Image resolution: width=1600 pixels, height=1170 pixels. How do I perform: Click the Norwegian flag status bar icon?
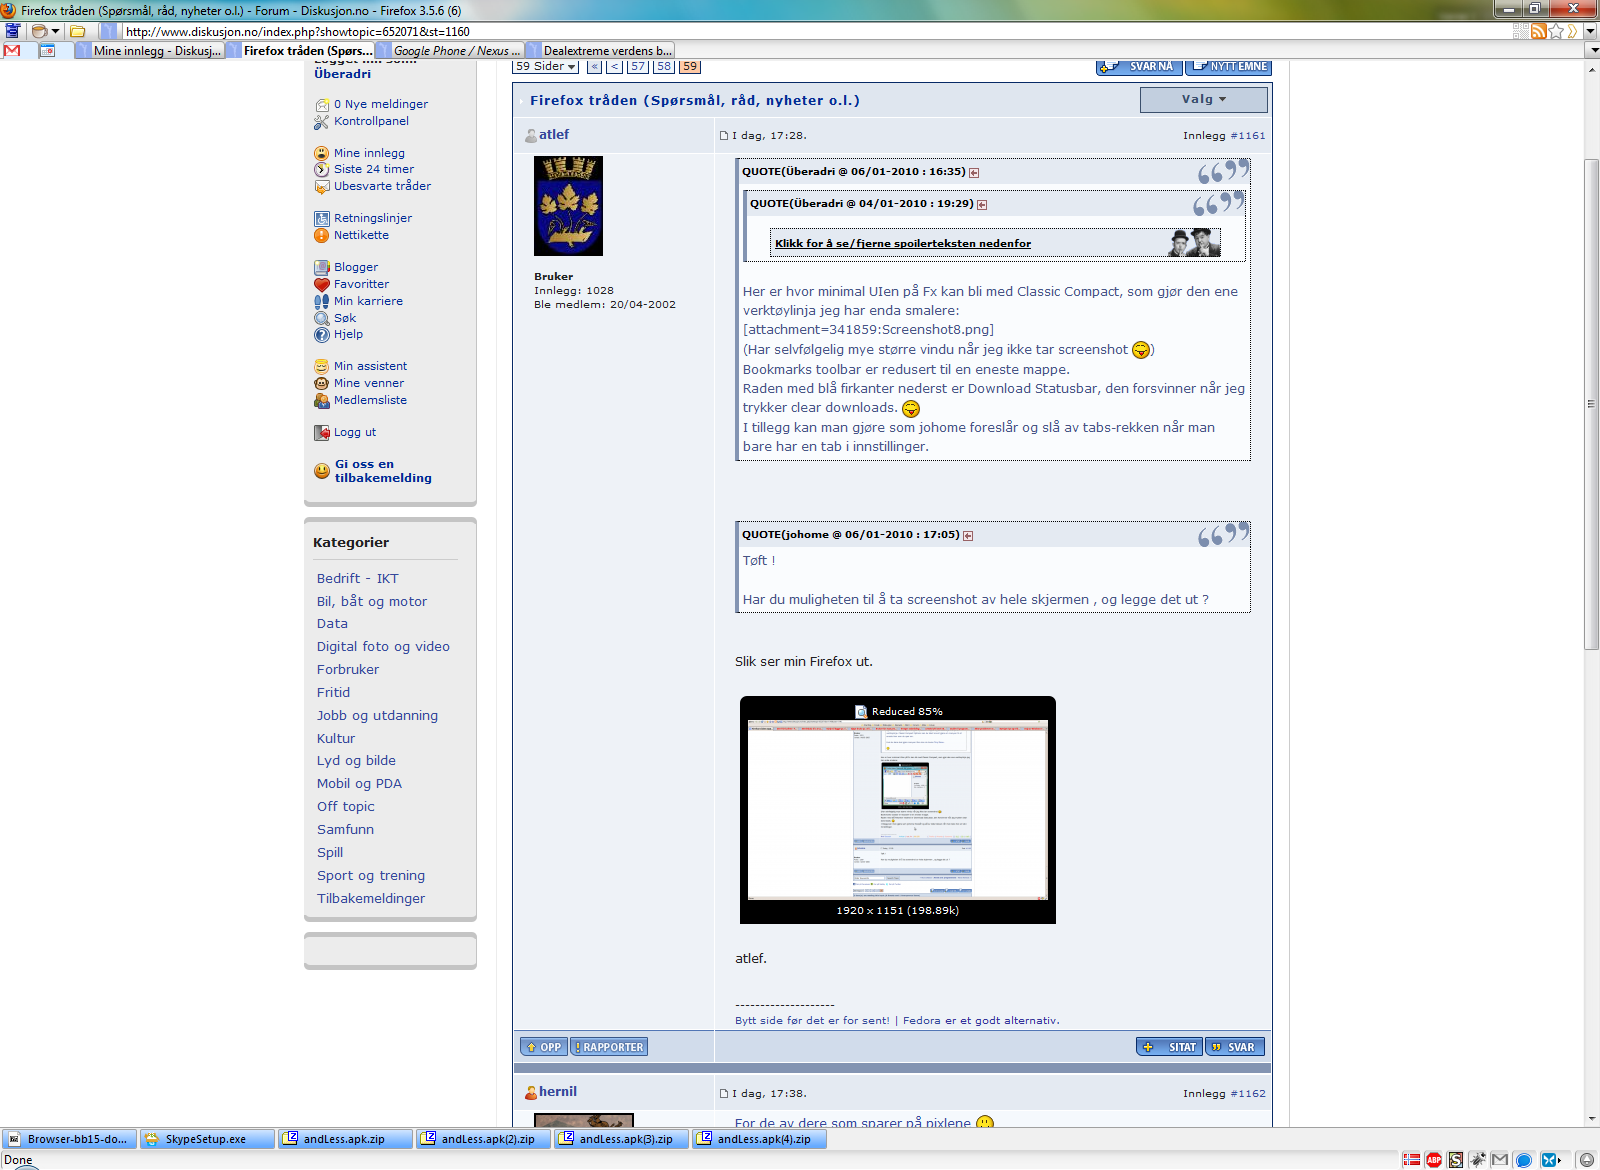(x=1412, y=1160)
